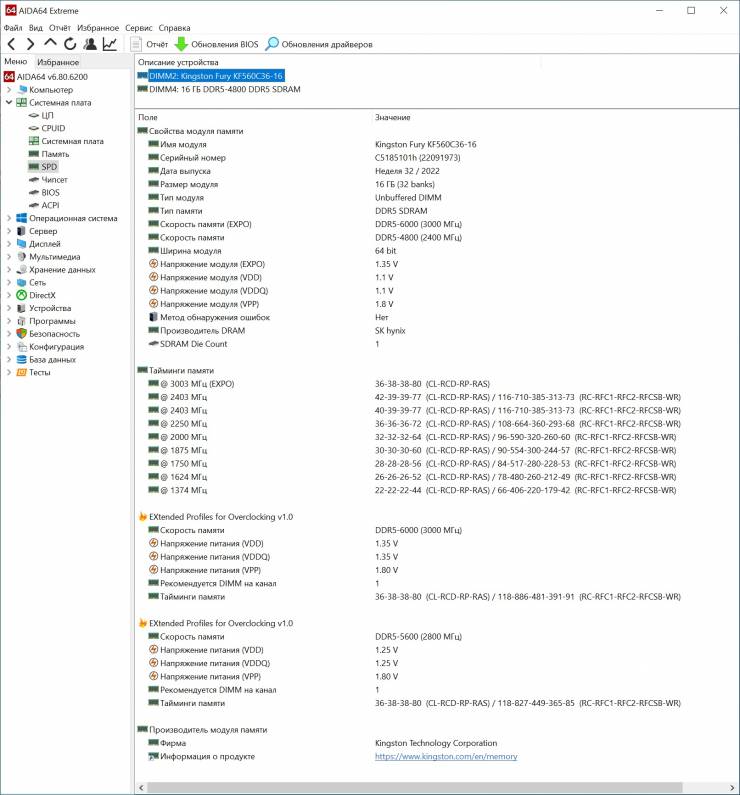Click the Поле column header

(148, 117)
